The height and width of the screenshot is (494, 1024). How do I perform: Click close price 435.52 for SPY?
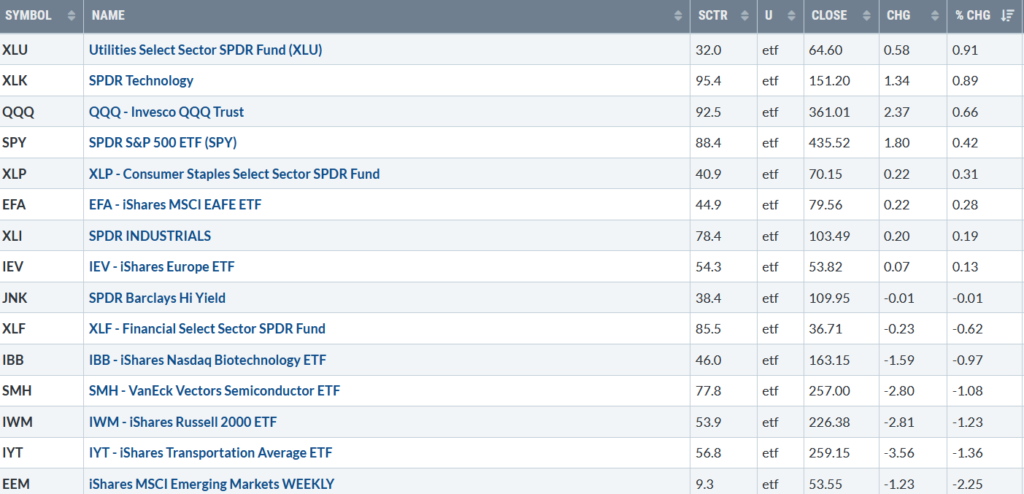[831, 143]
